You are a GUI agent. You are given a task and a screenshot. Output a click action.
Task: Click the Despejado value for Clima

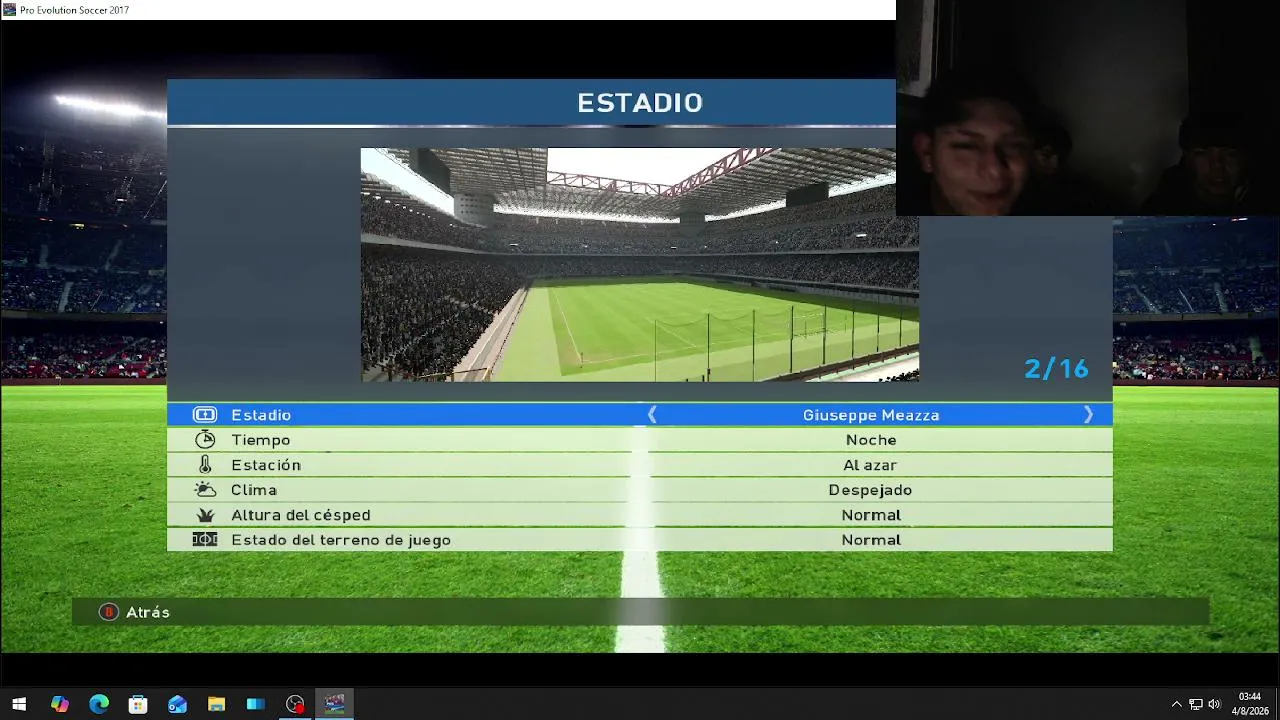(870, 490)
